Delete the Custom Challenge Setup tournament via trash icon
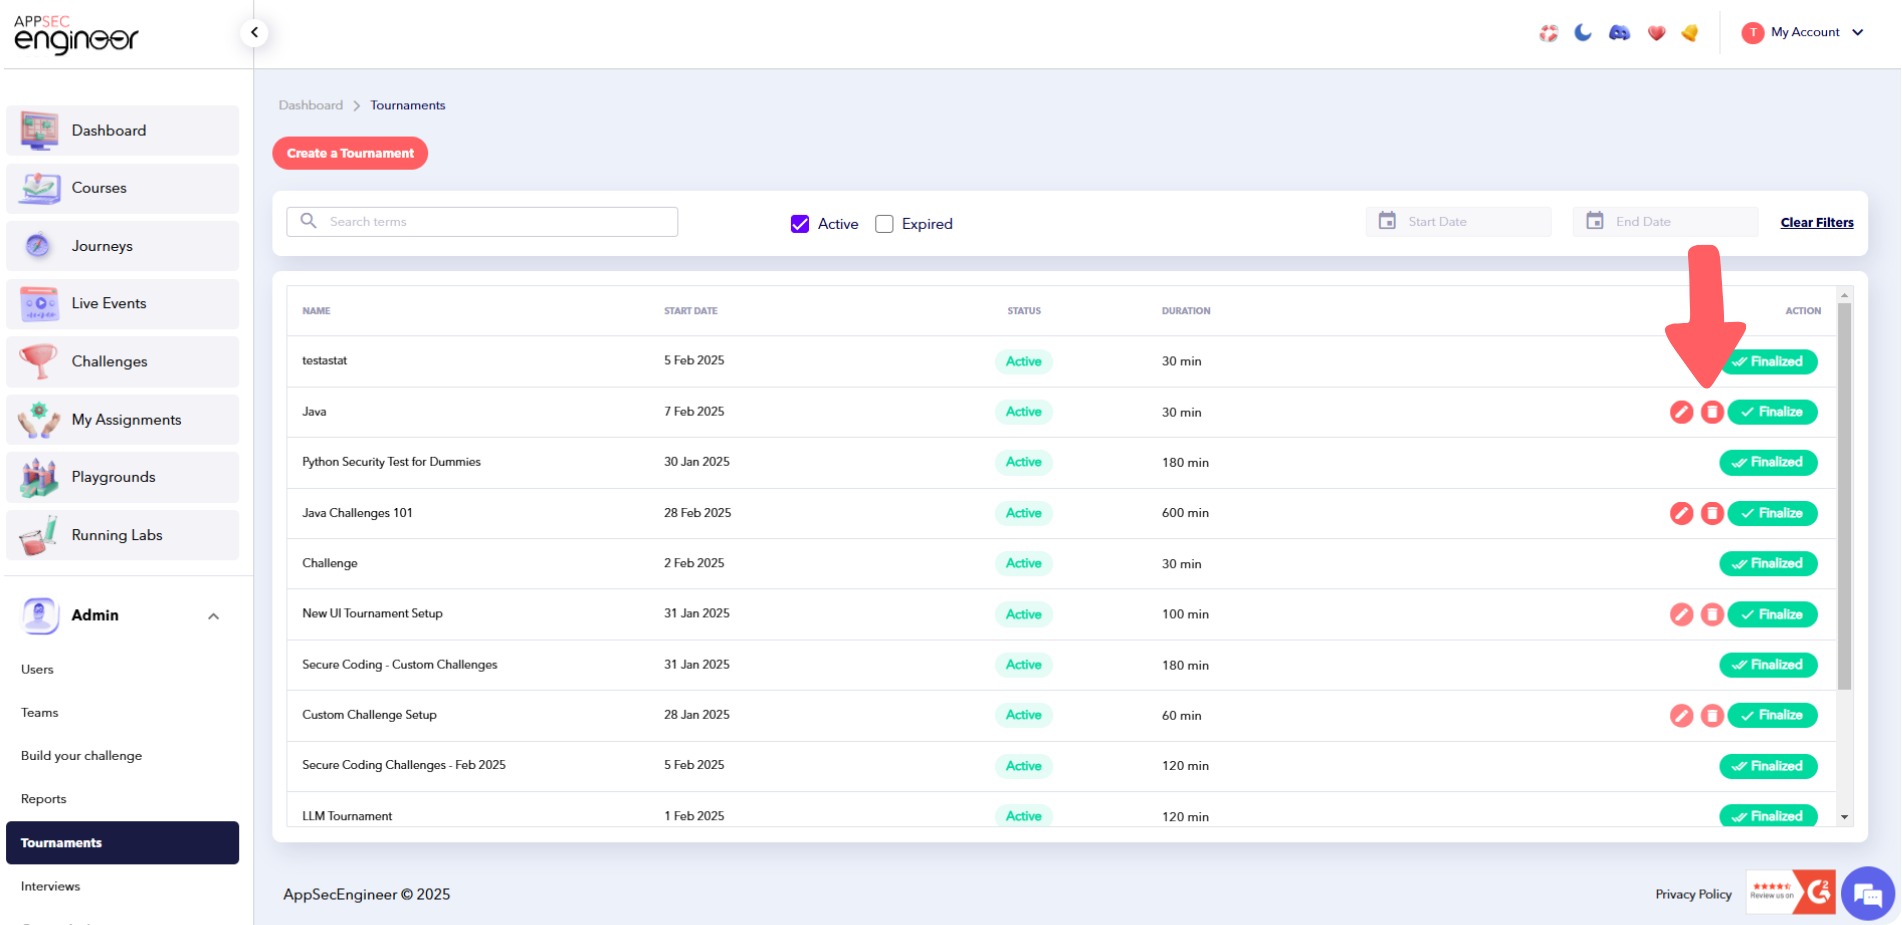1902x925 pixels. tap(1712, 715)
